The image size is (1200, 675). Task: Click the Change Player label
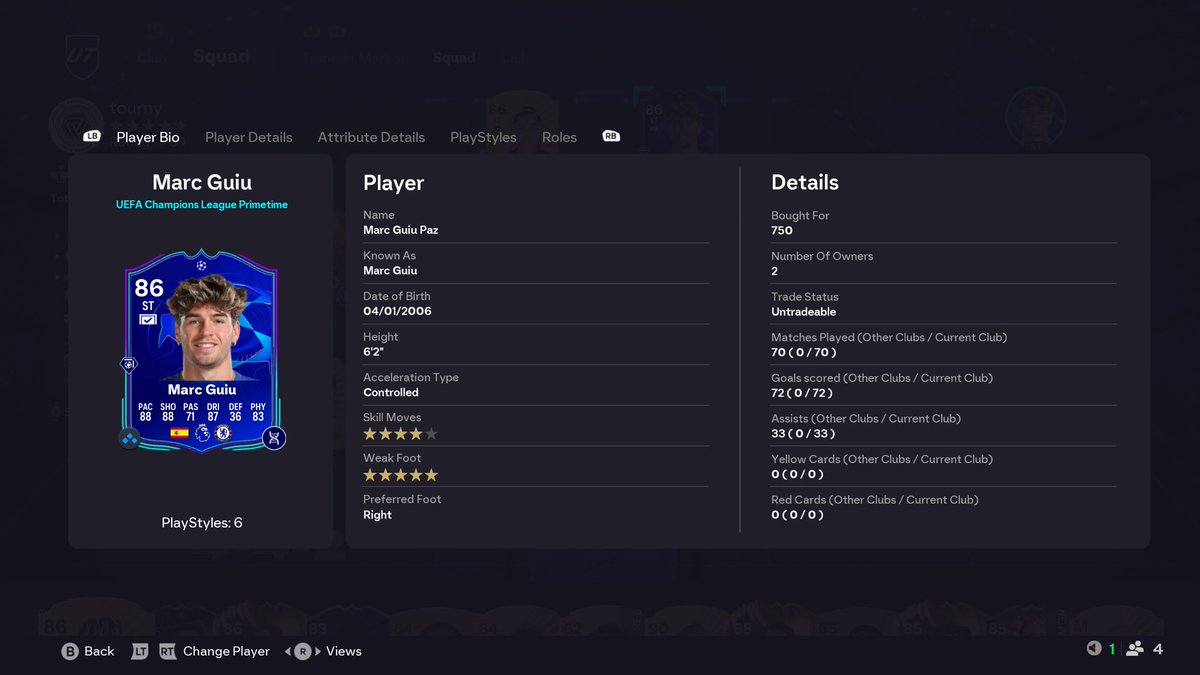coord(226,651)
